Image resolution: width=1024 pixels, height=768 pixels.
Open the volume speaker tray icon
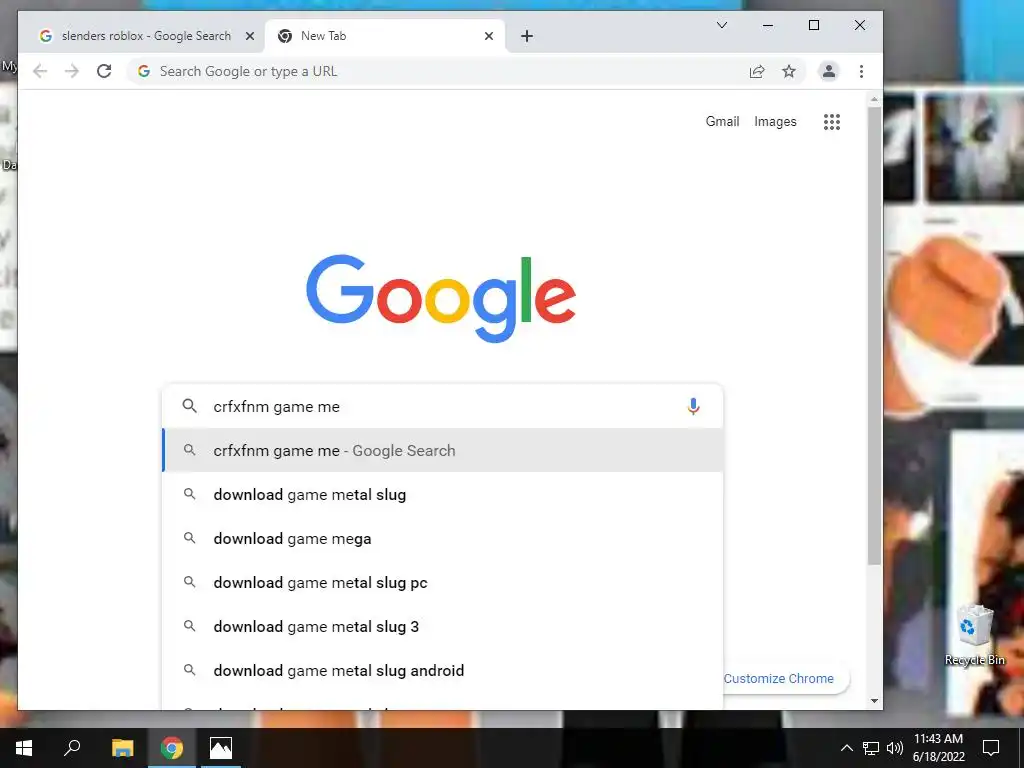(x=895, y=748)
